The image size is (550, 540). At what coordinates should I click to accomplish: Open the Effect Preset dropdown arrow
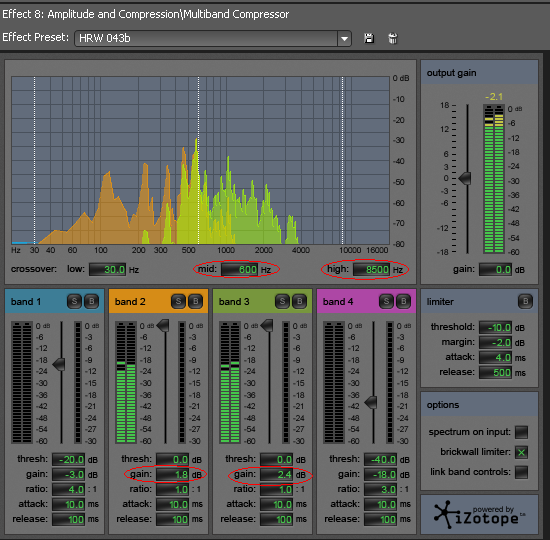click(344, 38)
